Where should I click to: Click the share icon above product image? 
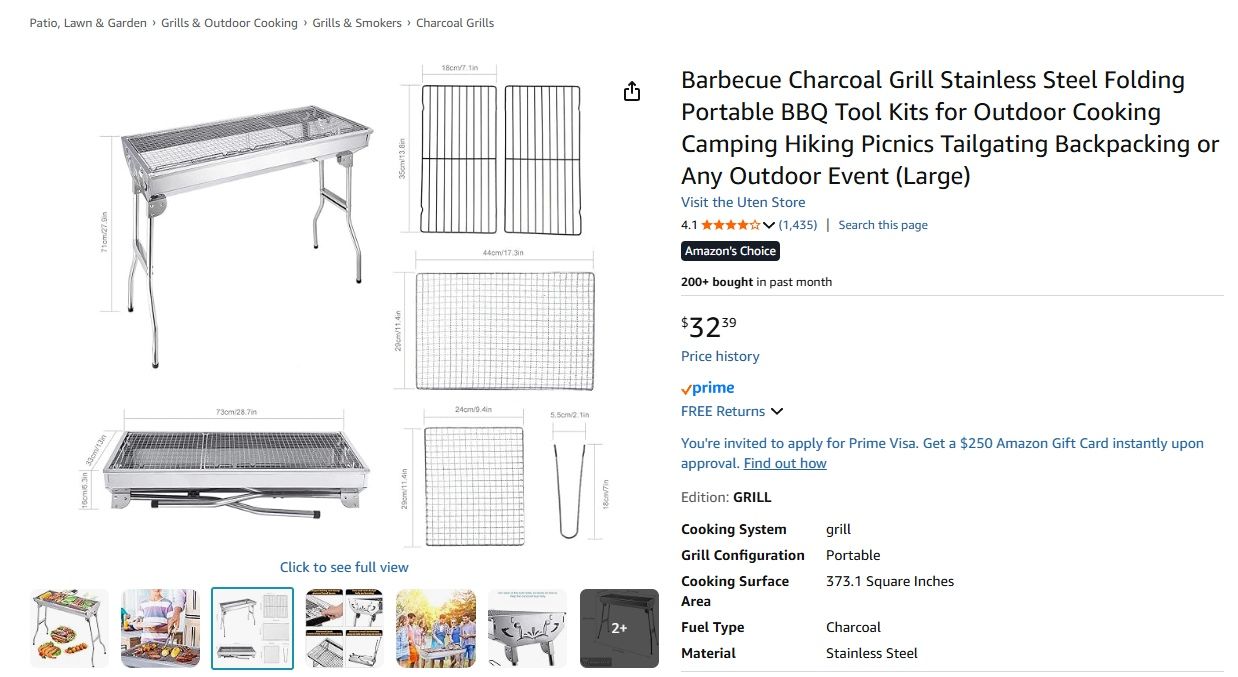coord(632,92)
